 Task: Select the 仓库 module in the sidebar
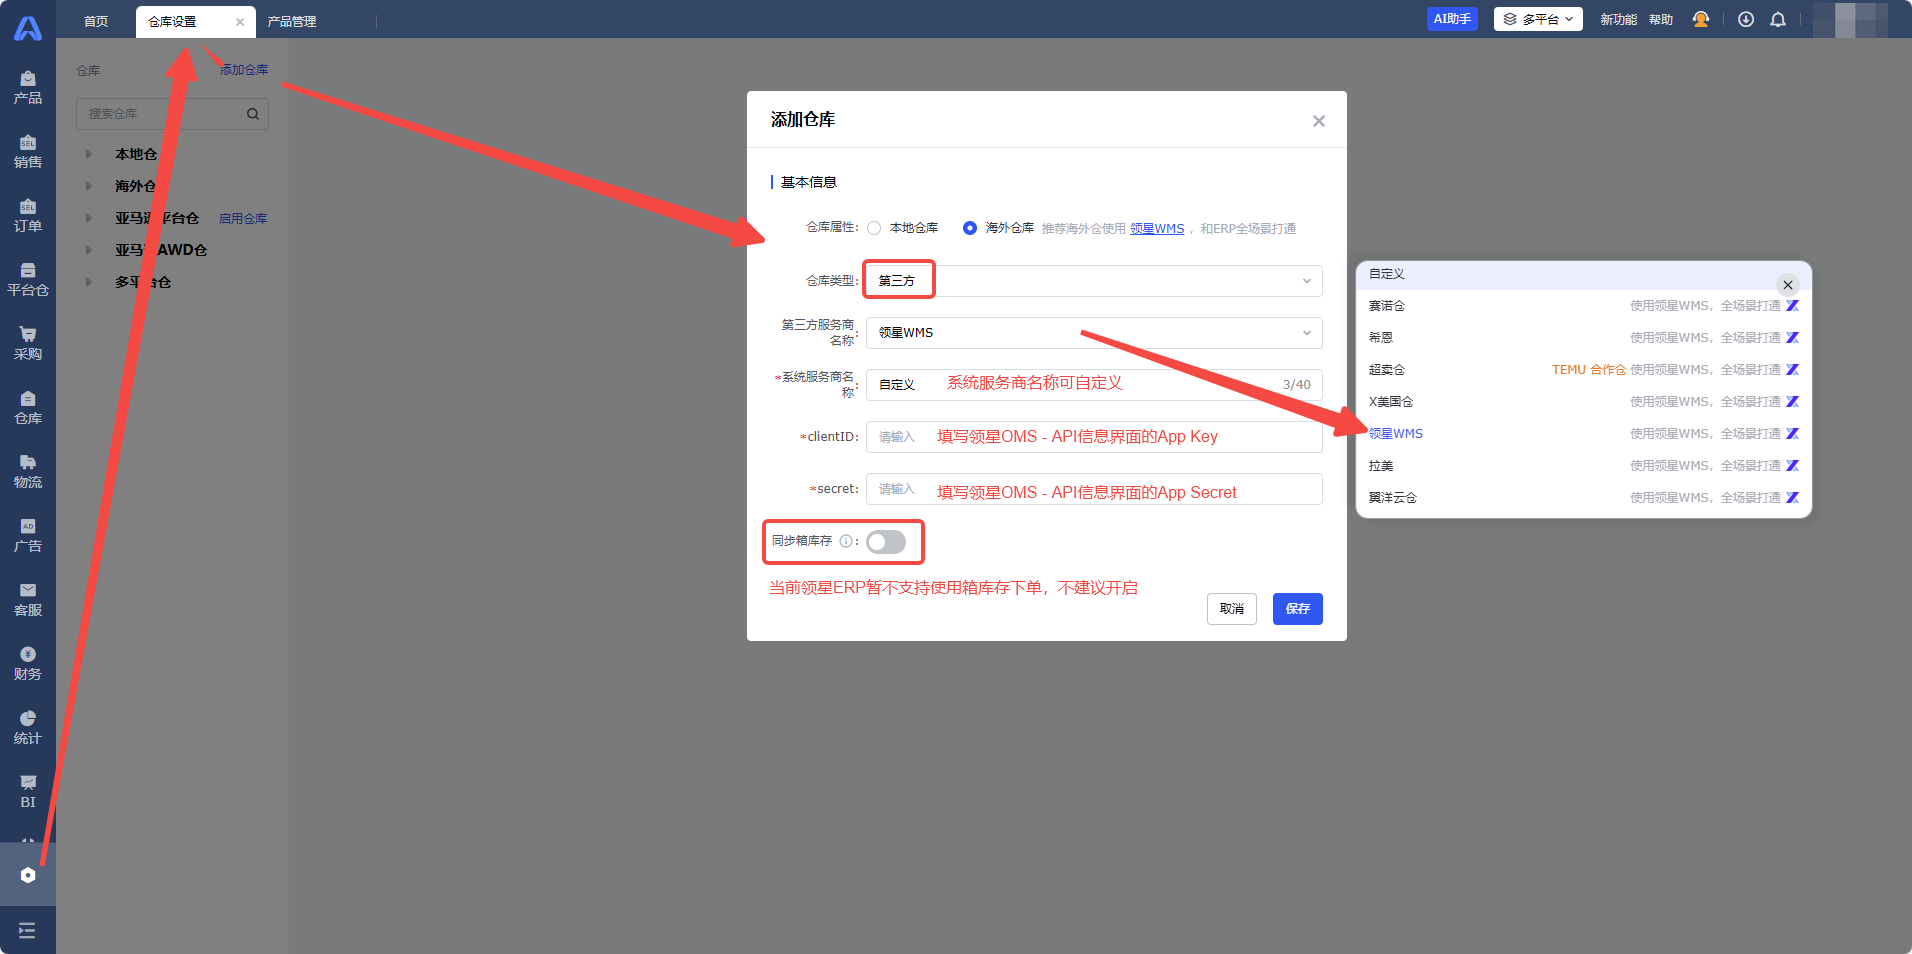point(28,408)
